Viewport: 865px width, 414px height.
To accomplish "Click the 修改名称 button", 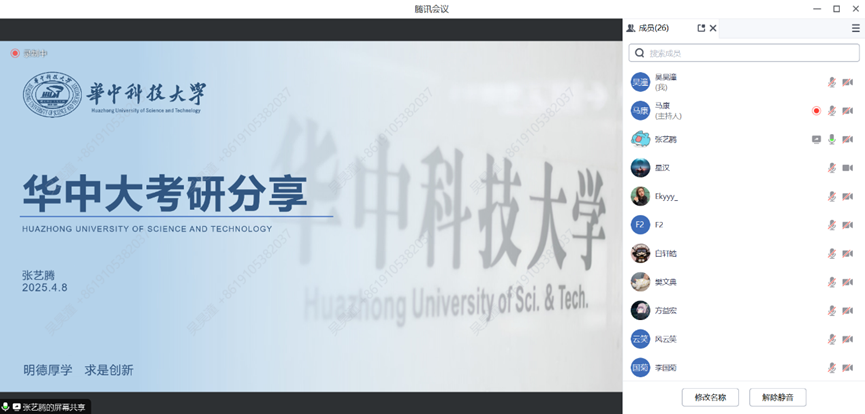I will coord(710,397).
